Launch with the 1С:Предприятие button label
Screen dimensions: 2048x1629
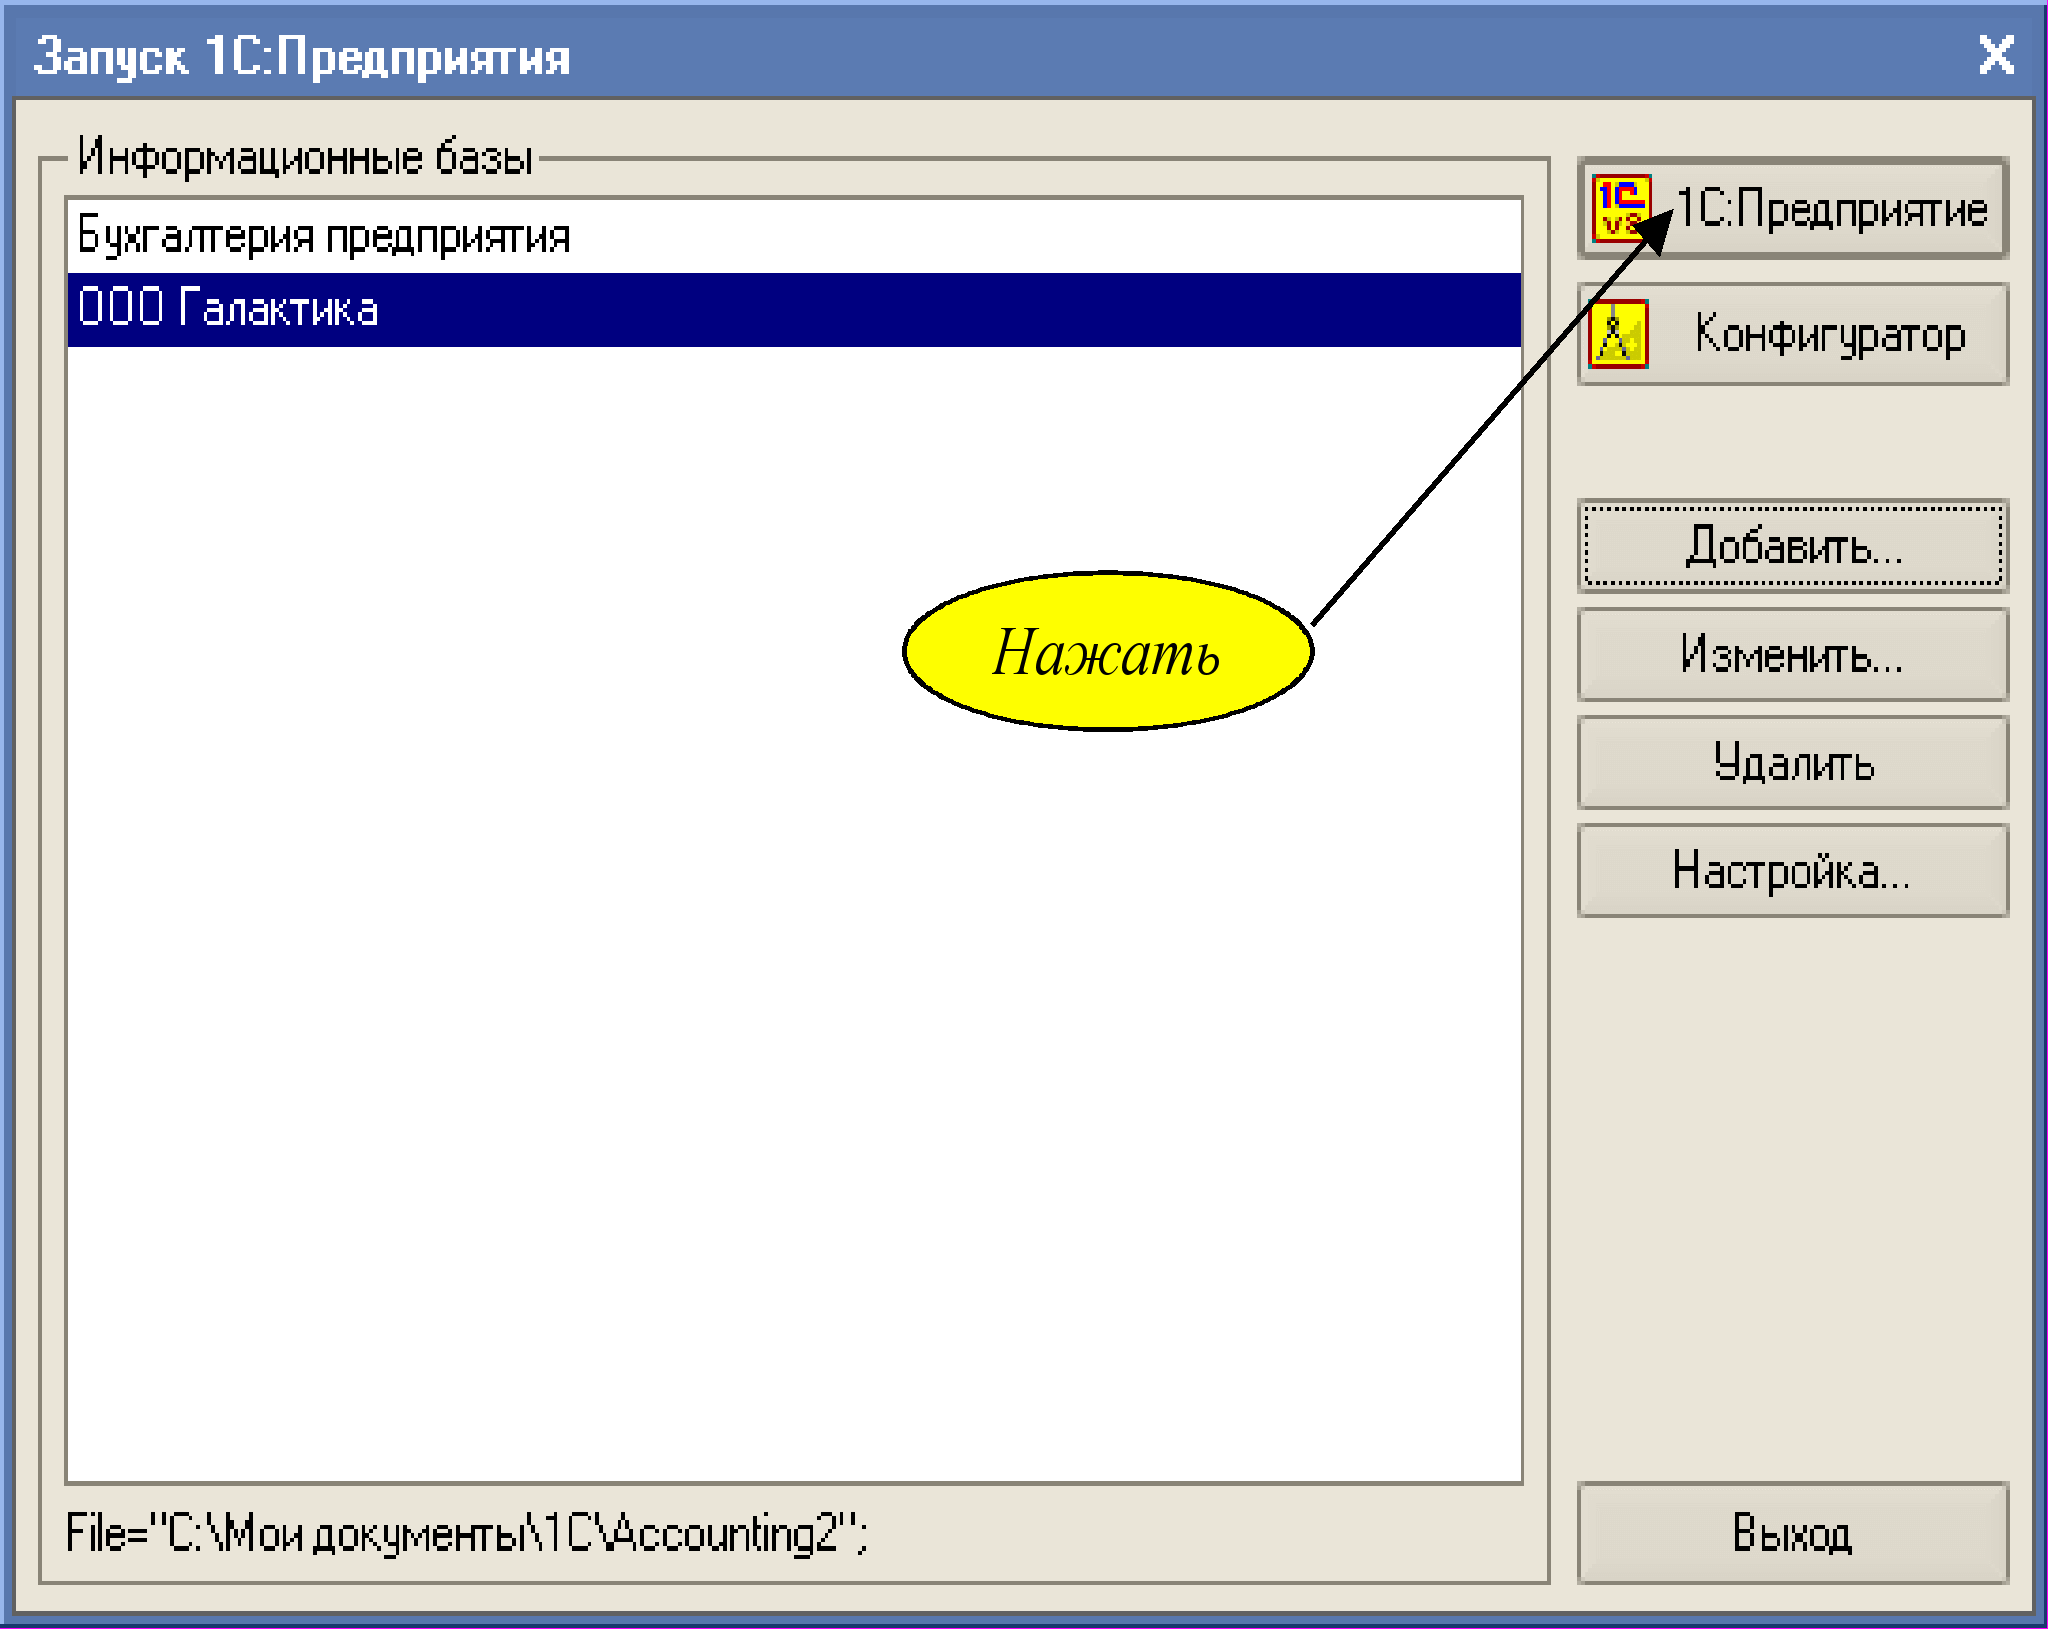1831,209
